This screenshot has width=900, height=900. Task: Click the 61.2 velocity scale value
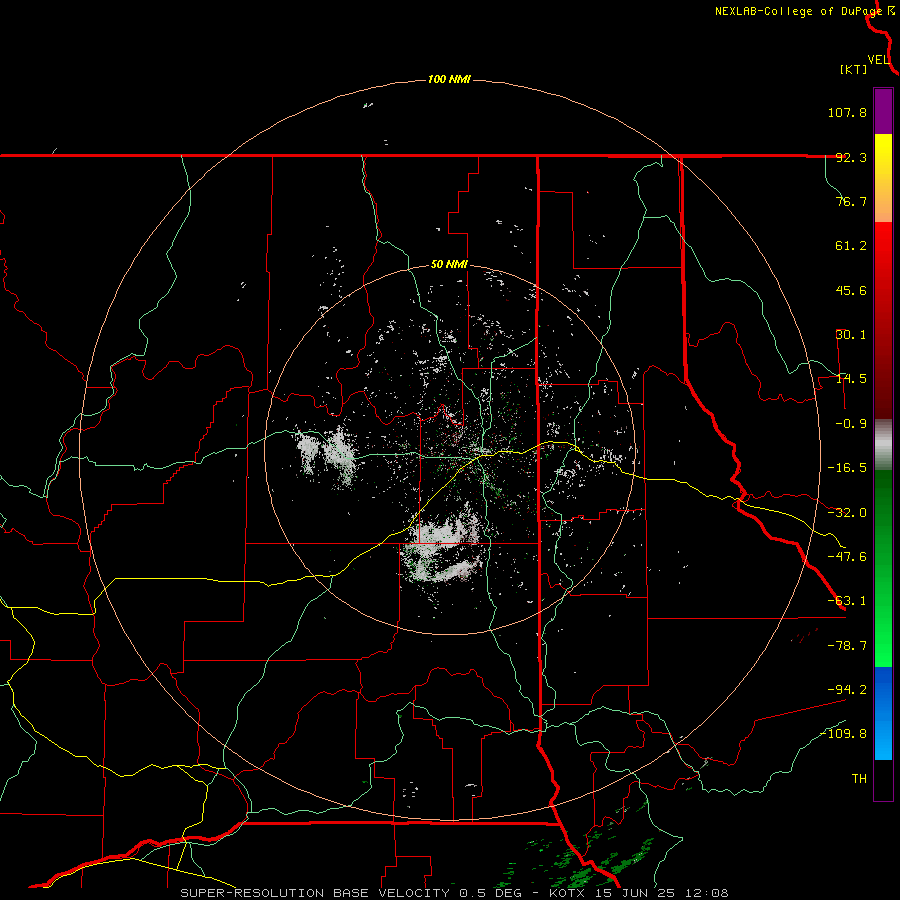click(x=851, y=246)
